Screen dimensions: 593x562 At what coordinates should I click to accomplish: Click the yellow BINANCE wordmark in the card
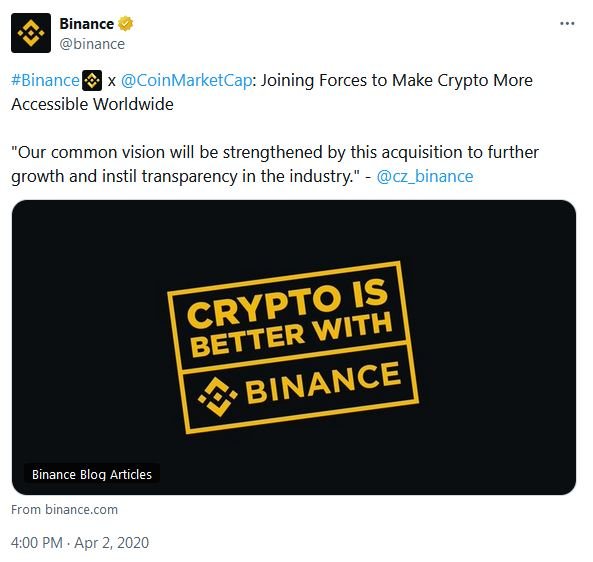[323, 382]
